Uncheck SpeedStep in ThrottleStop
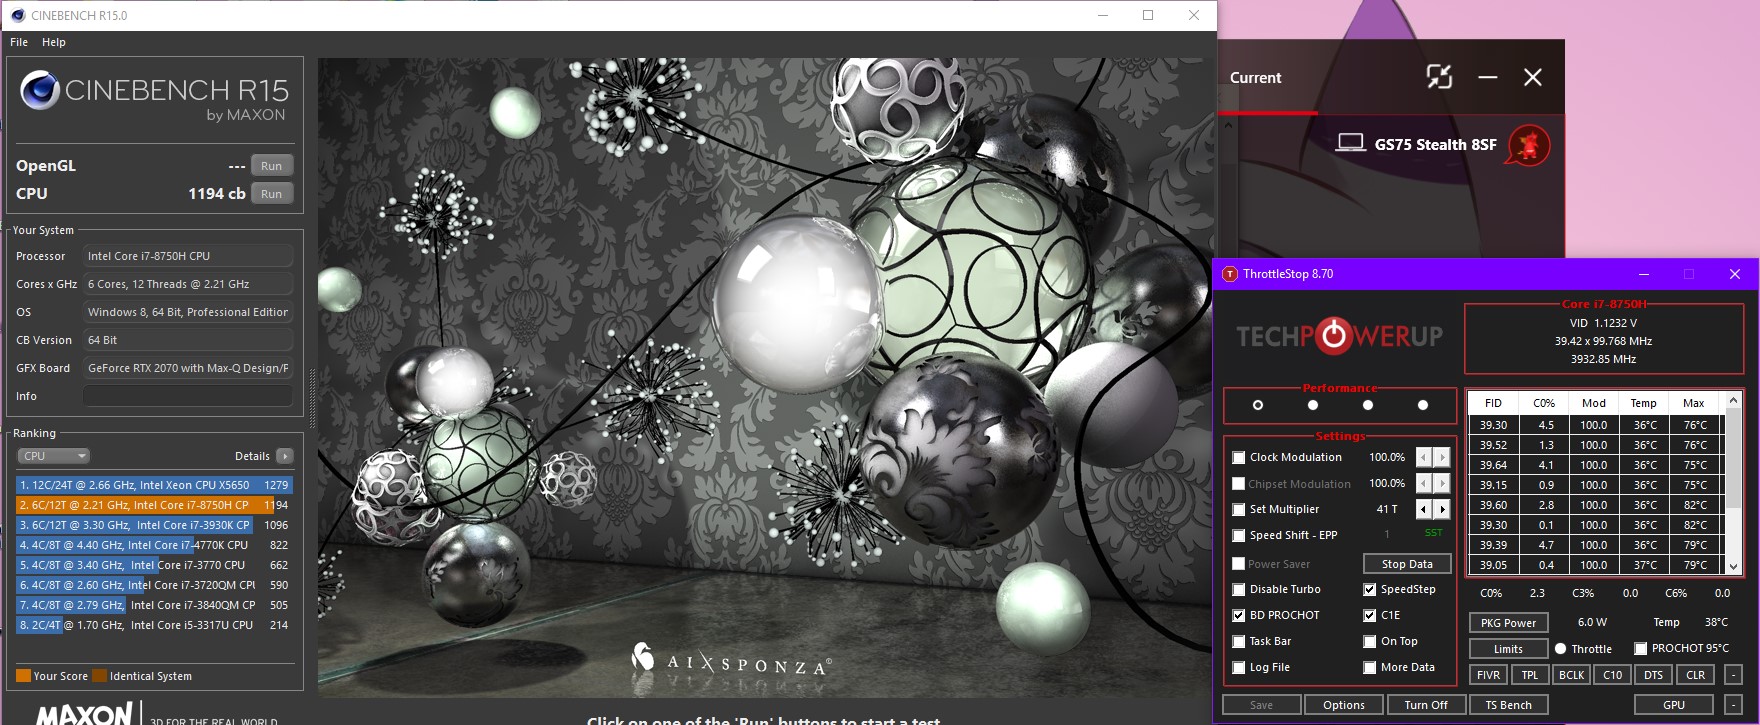Viewport: 1760px width, 725px height. point(1370,589)
